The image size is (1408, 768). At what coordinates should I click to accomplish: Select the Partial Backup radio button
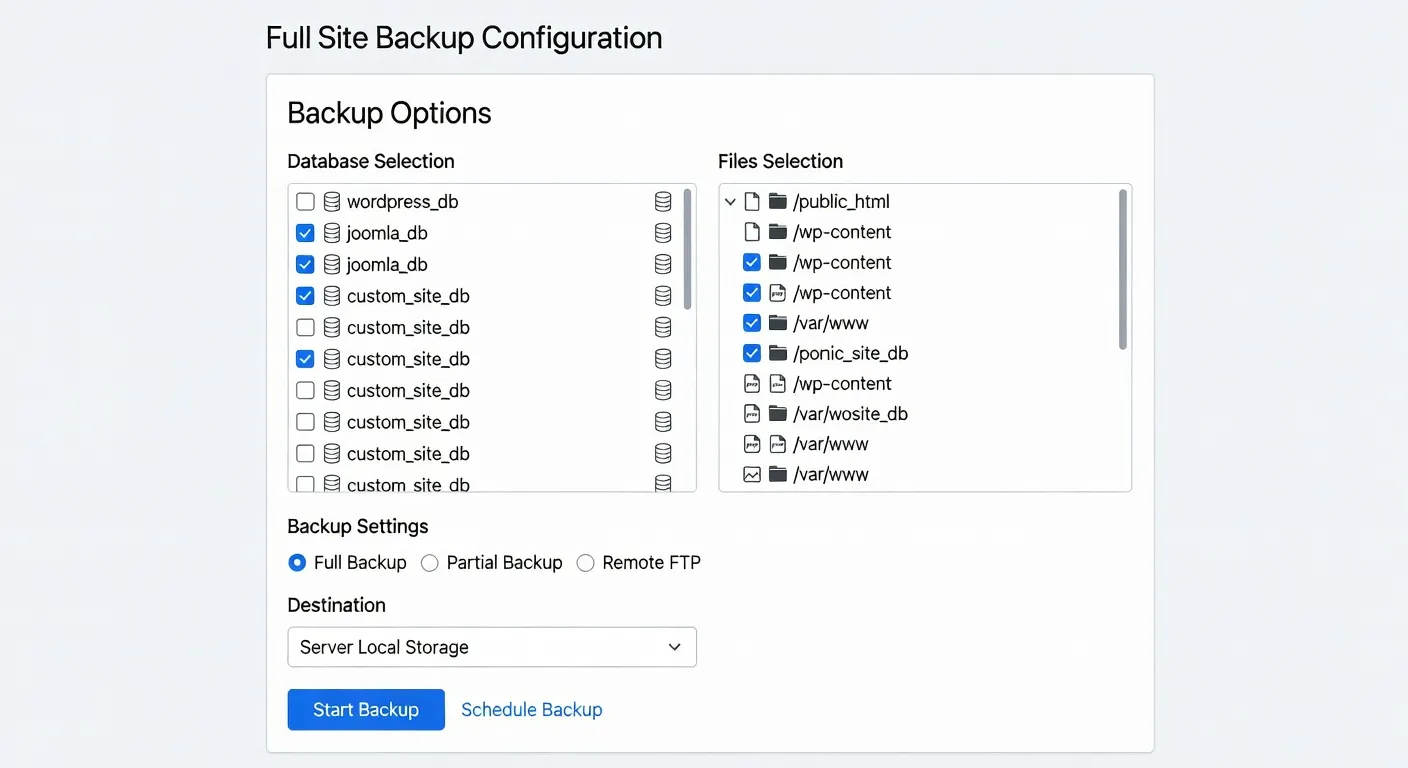pos(429,563)
